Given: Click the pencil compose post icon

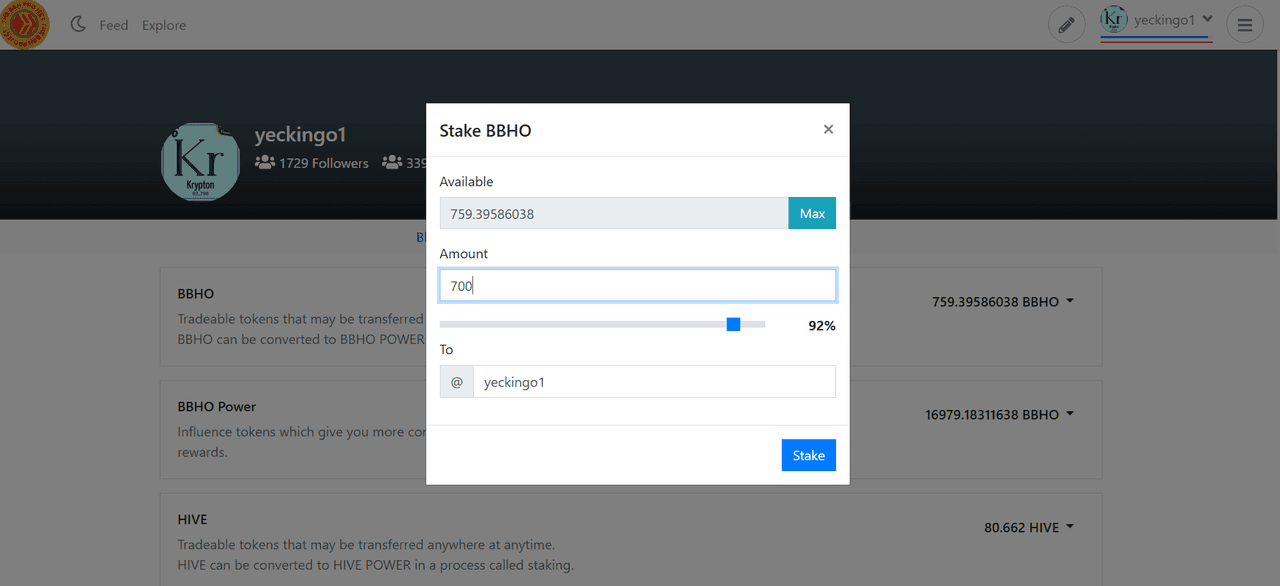Looking at the screenshot, I should coord(1066,24).
